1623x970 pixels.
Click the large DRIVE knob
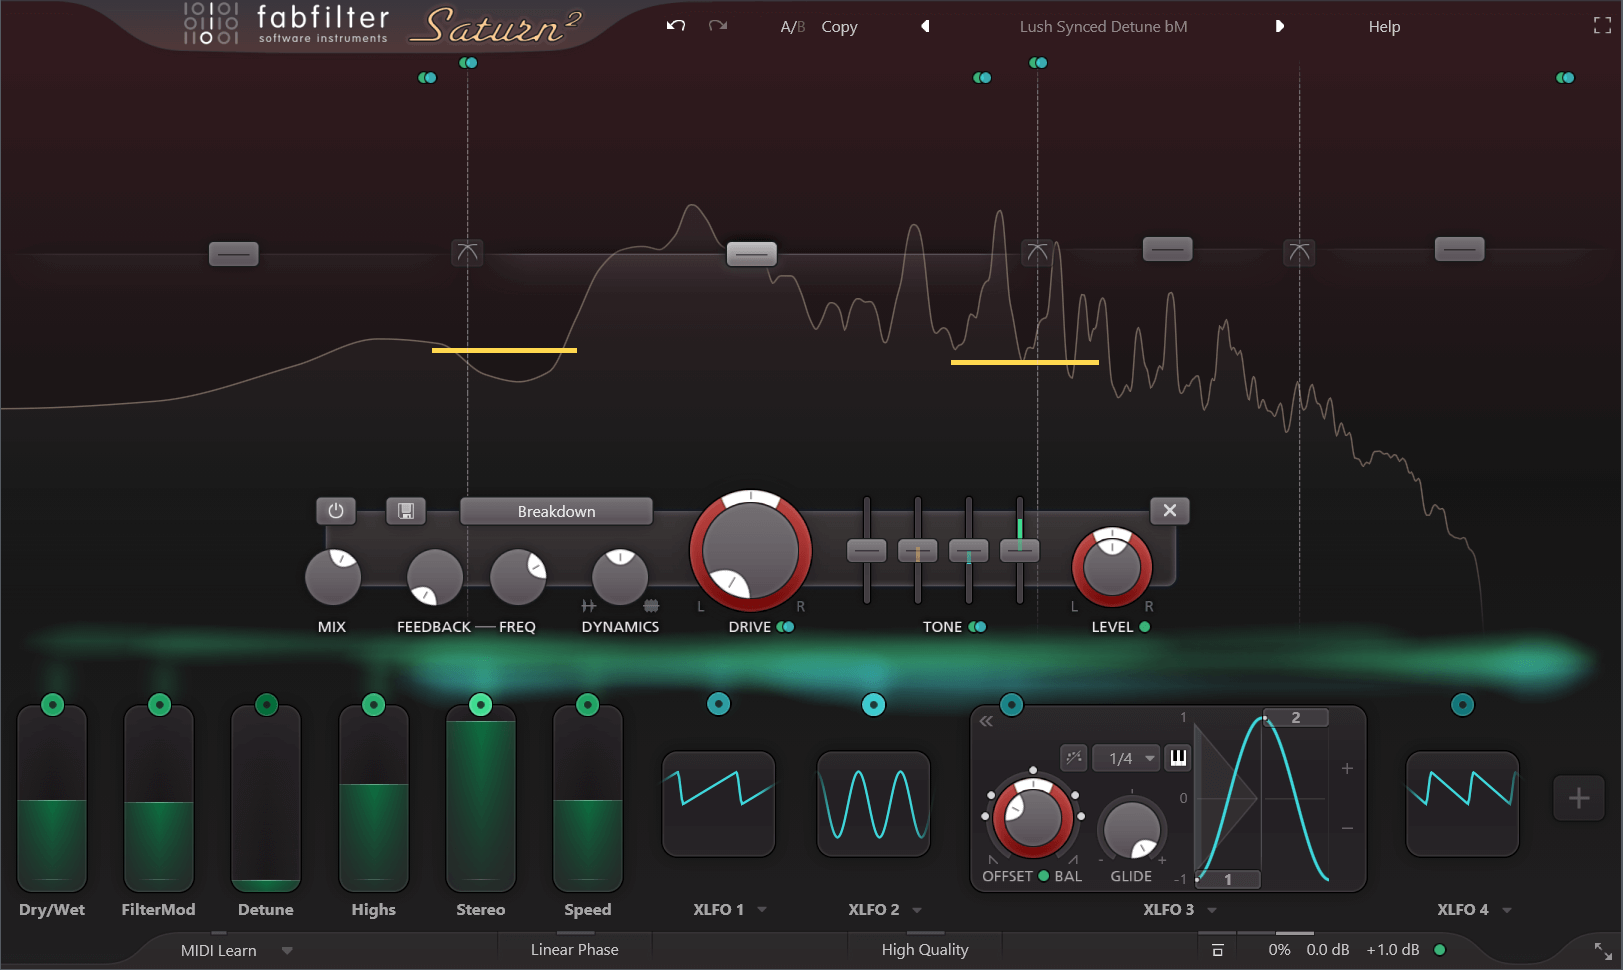tap(750, 550)
